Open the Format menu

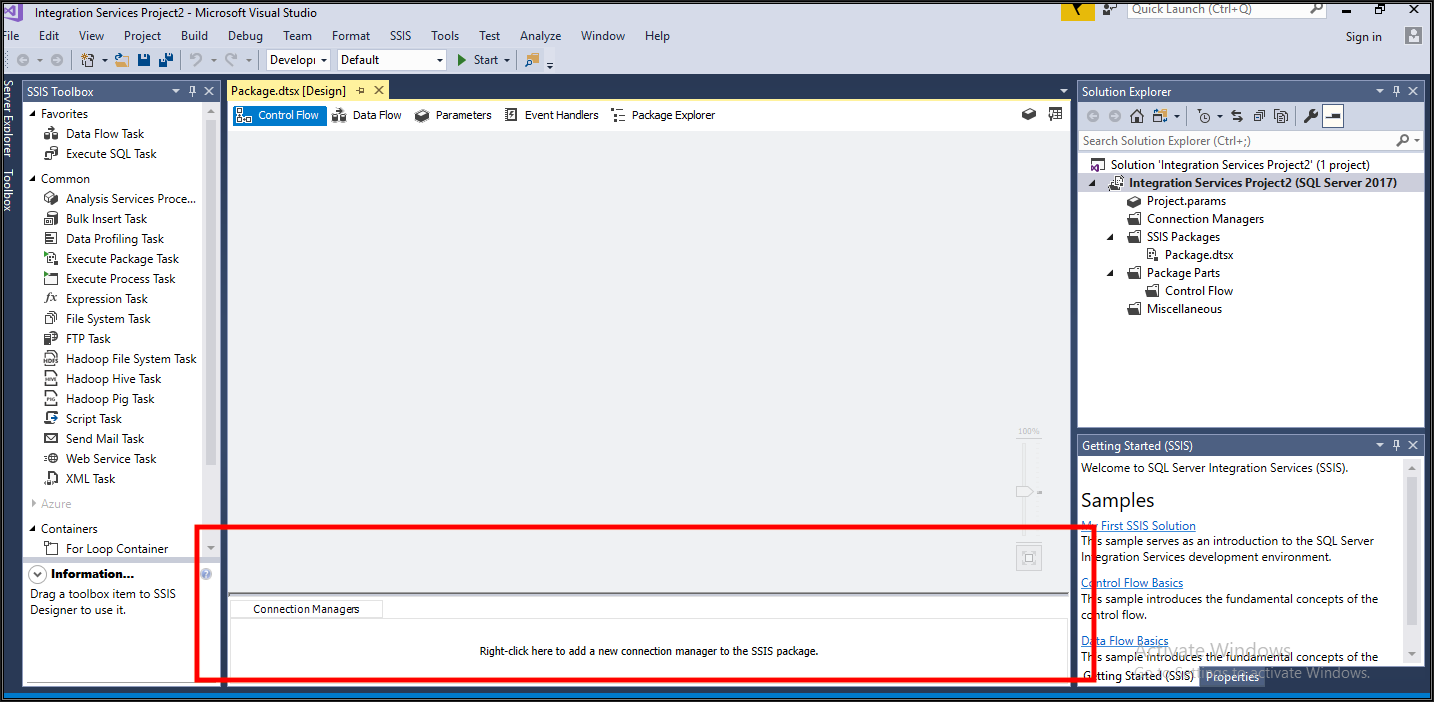coord(351,36)
